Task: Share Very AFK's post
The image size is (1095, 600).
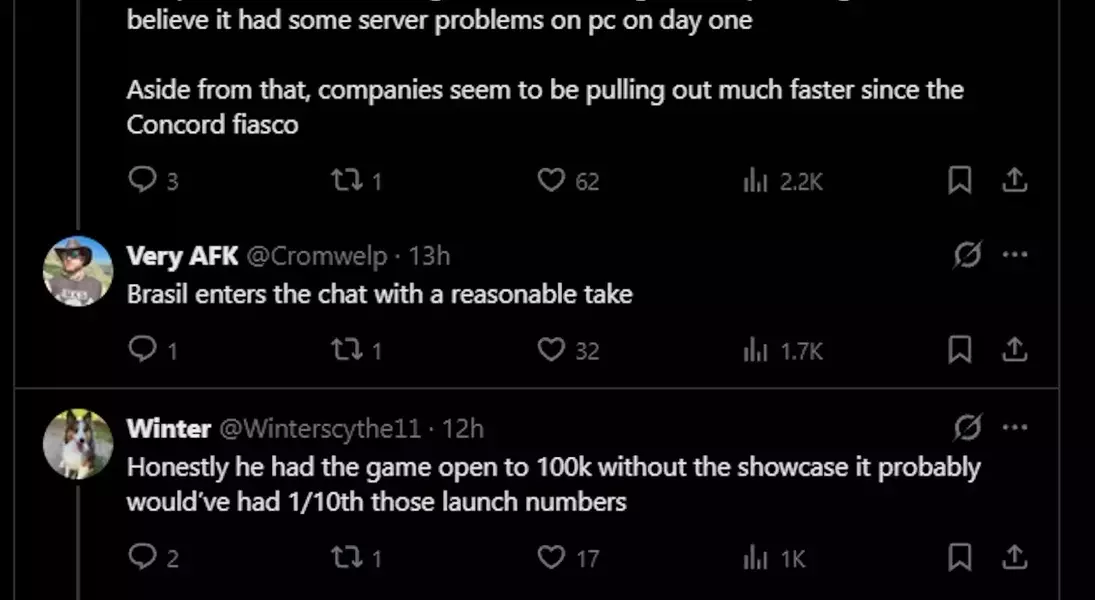Action: [x=1014, y=349]
